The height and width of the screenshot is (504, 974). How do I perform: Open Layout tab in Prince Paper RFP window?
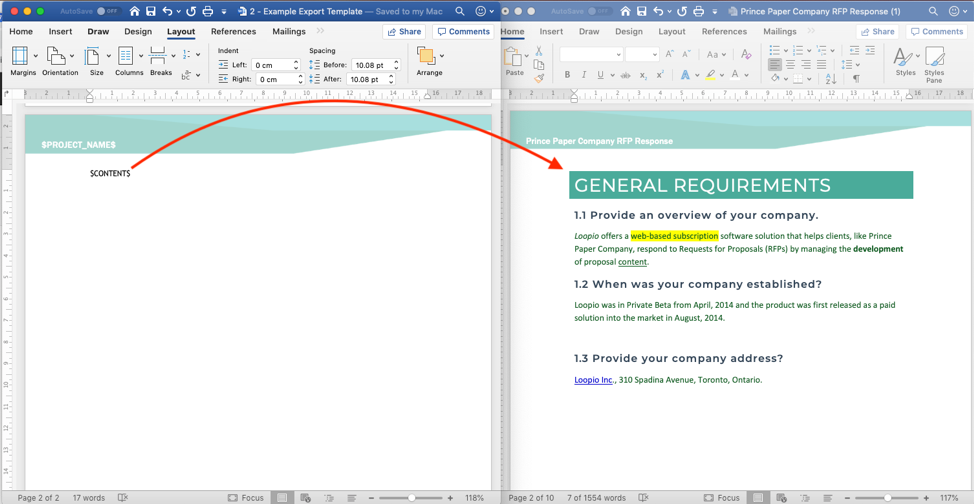(x=672, y=32)
